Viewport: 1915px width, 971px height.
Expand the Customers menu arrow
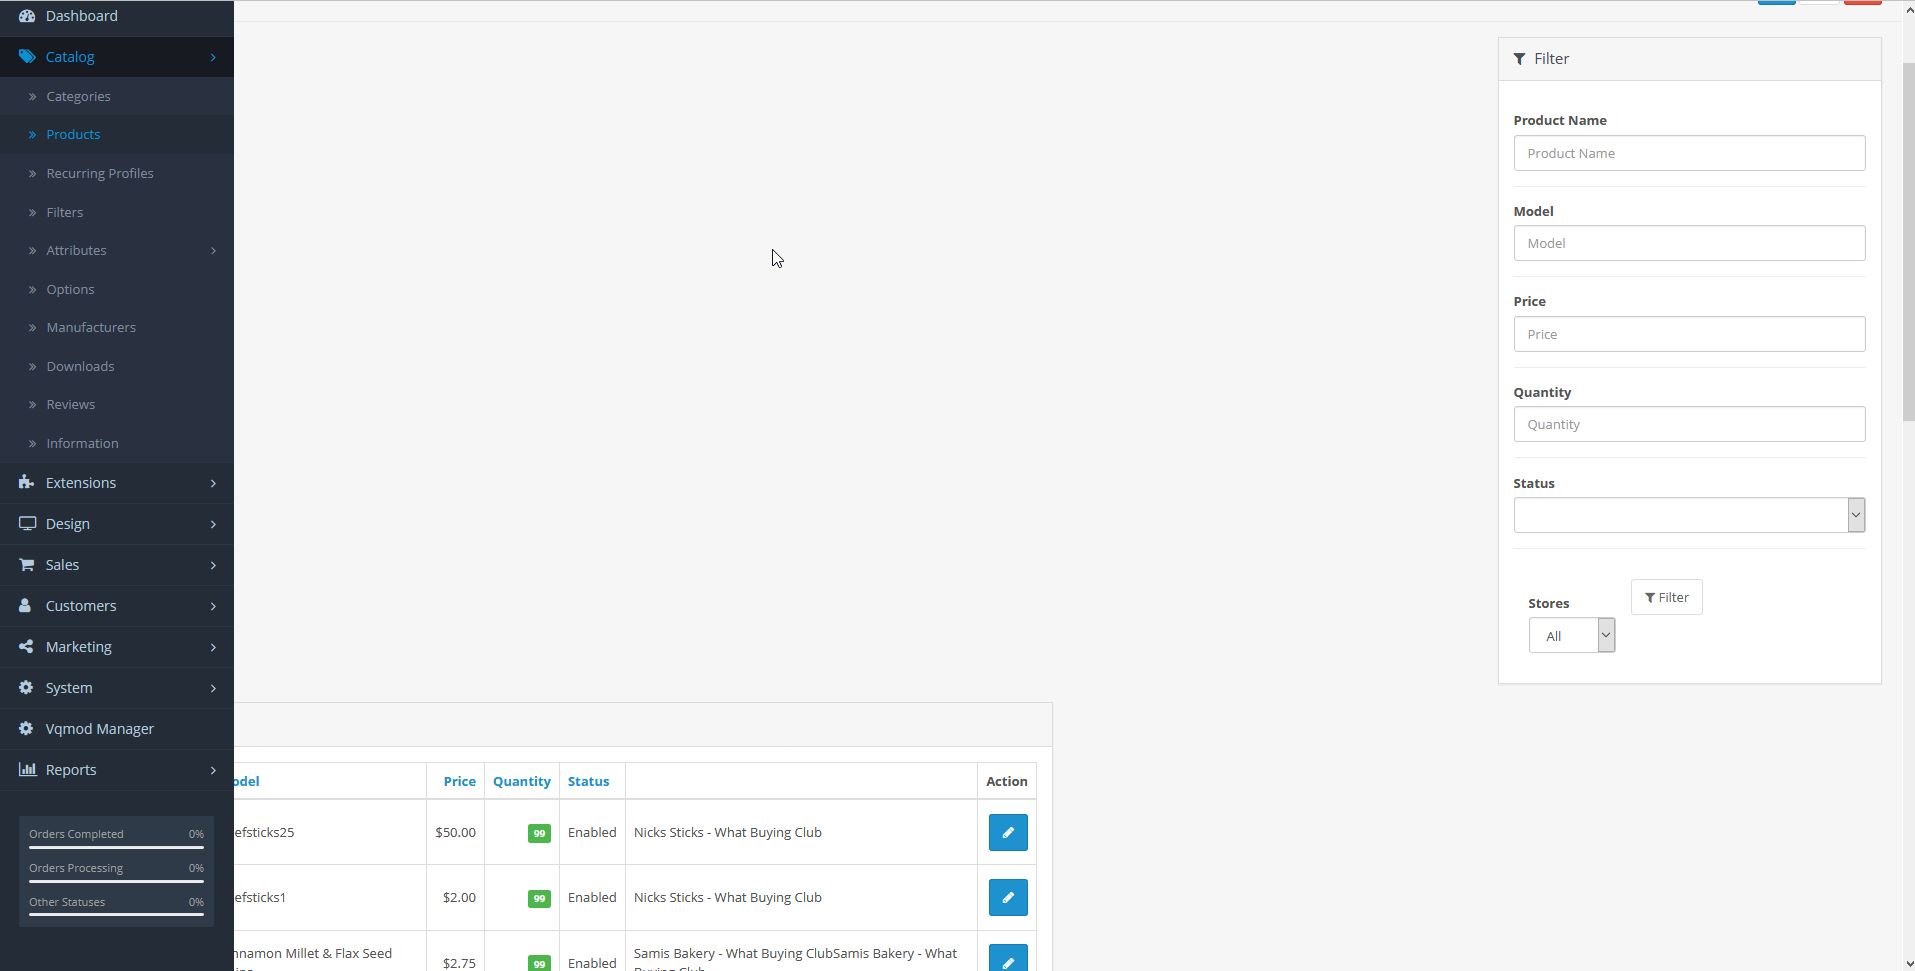click(x=213, y=606)
